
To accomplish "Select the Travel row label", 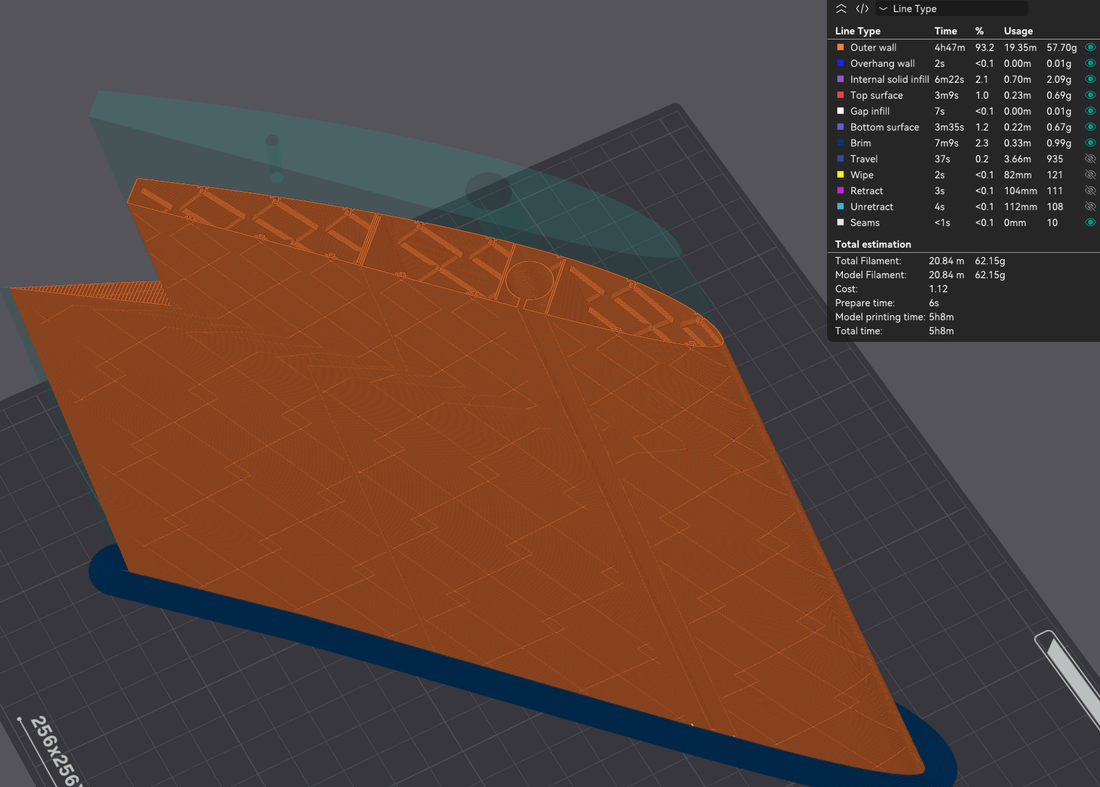I will point(864,159).
